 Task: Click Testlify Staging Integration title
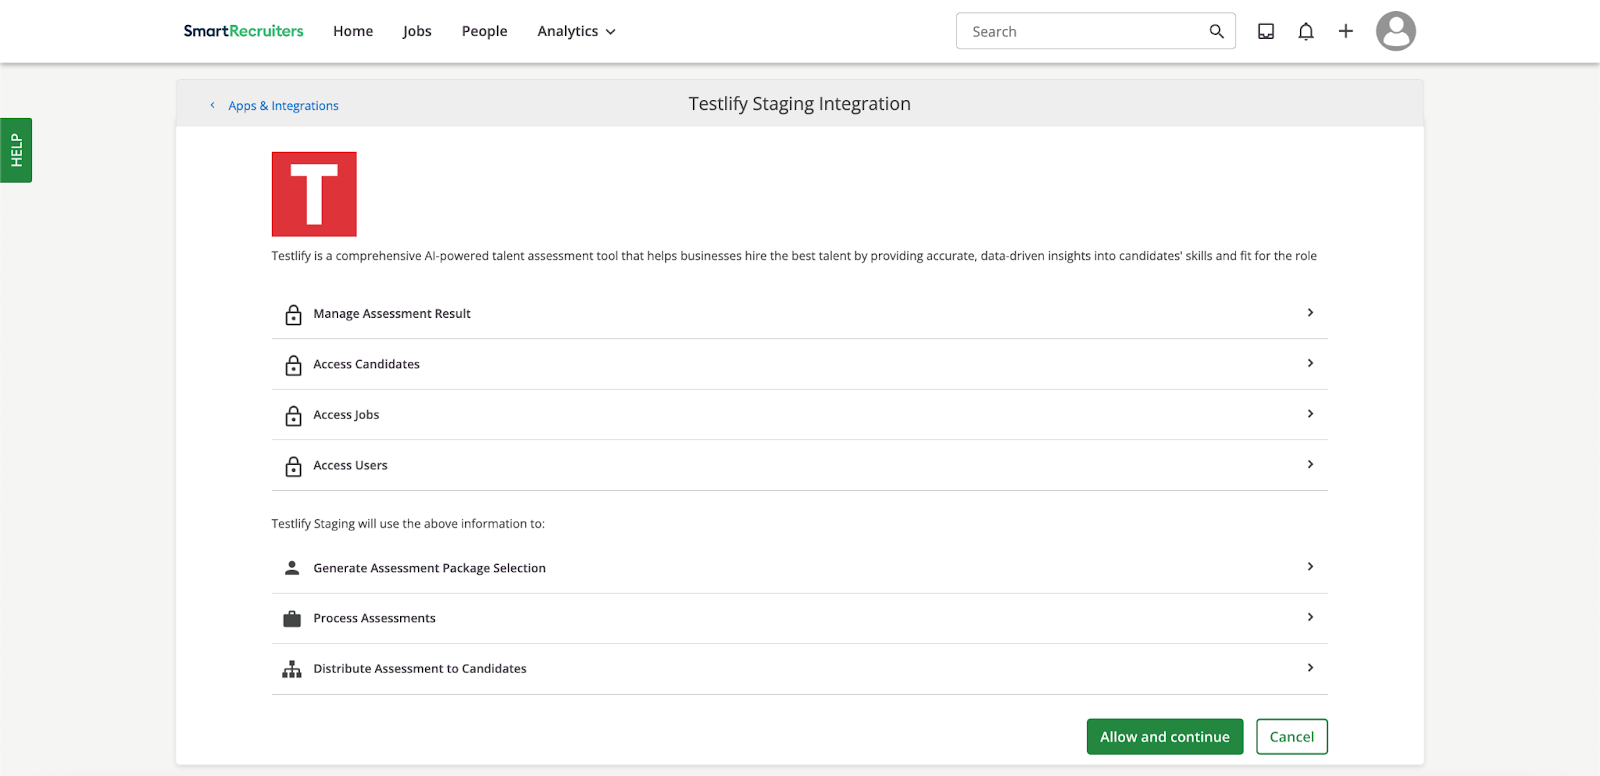[800, 104]
